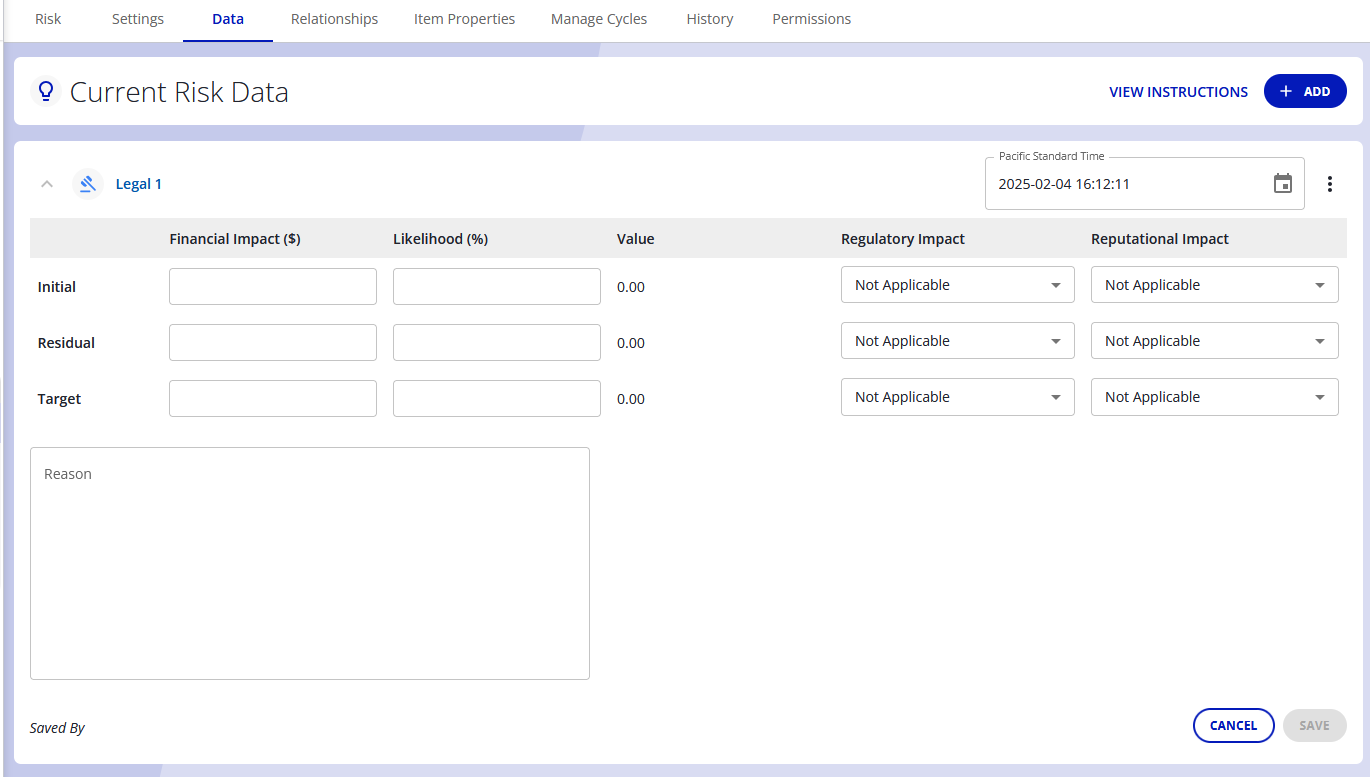Open the calendar date picker icon
The height and width of the screenshot is (777, 1370).
click(x=1282, y=184)
